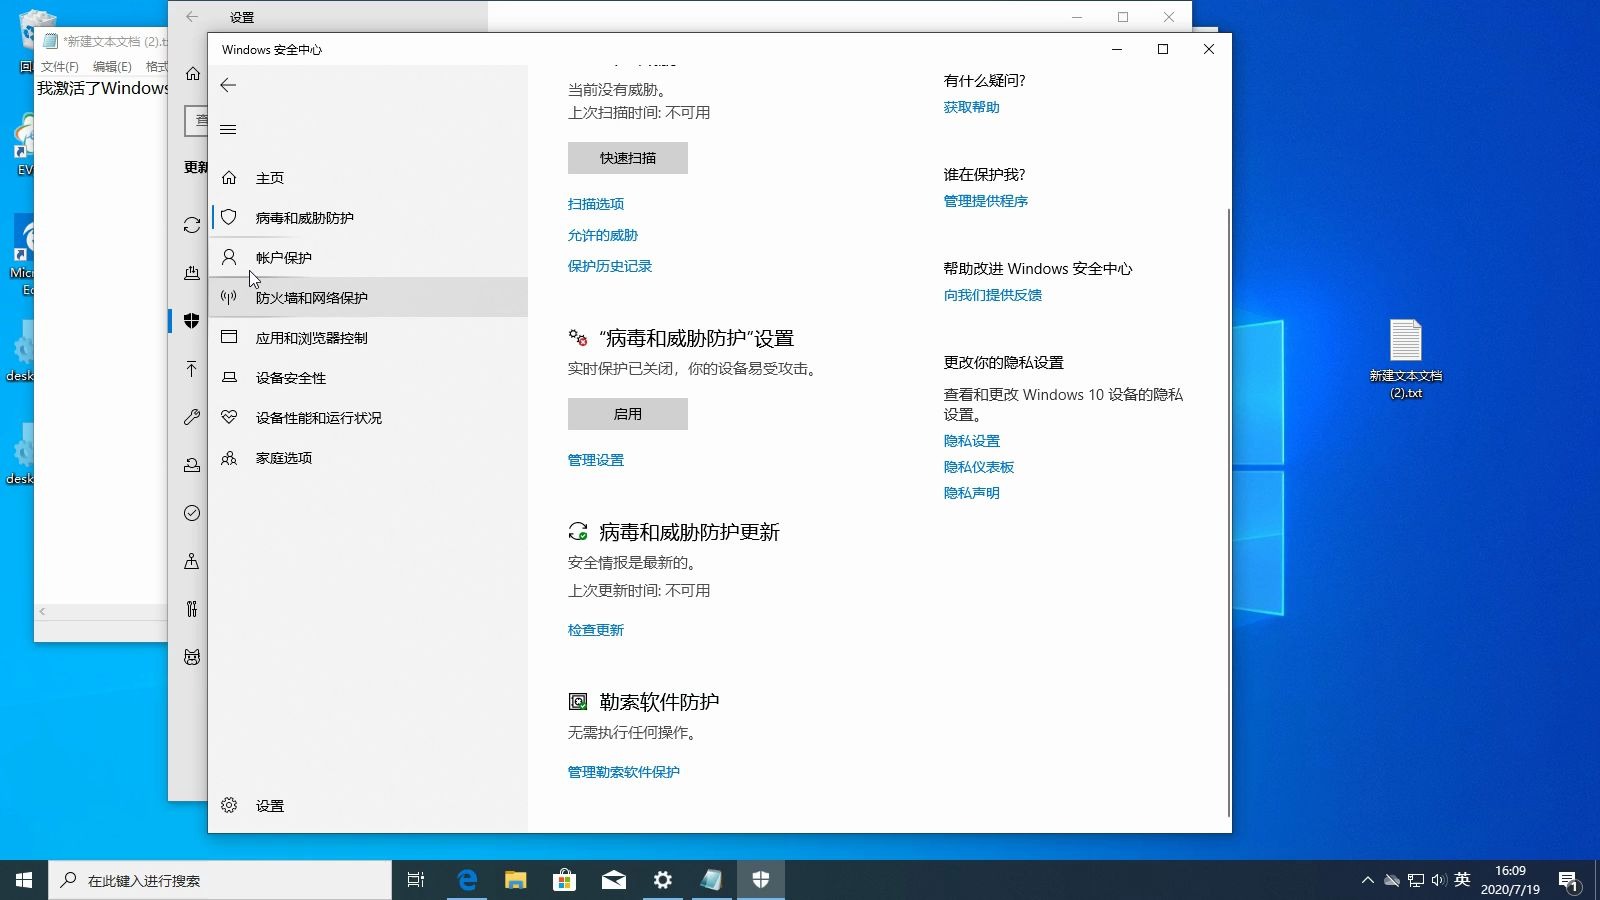The width and height of the screenshot is (1600, 900).
Task: Go to 防火墙和网络保护
Action: 368,297
